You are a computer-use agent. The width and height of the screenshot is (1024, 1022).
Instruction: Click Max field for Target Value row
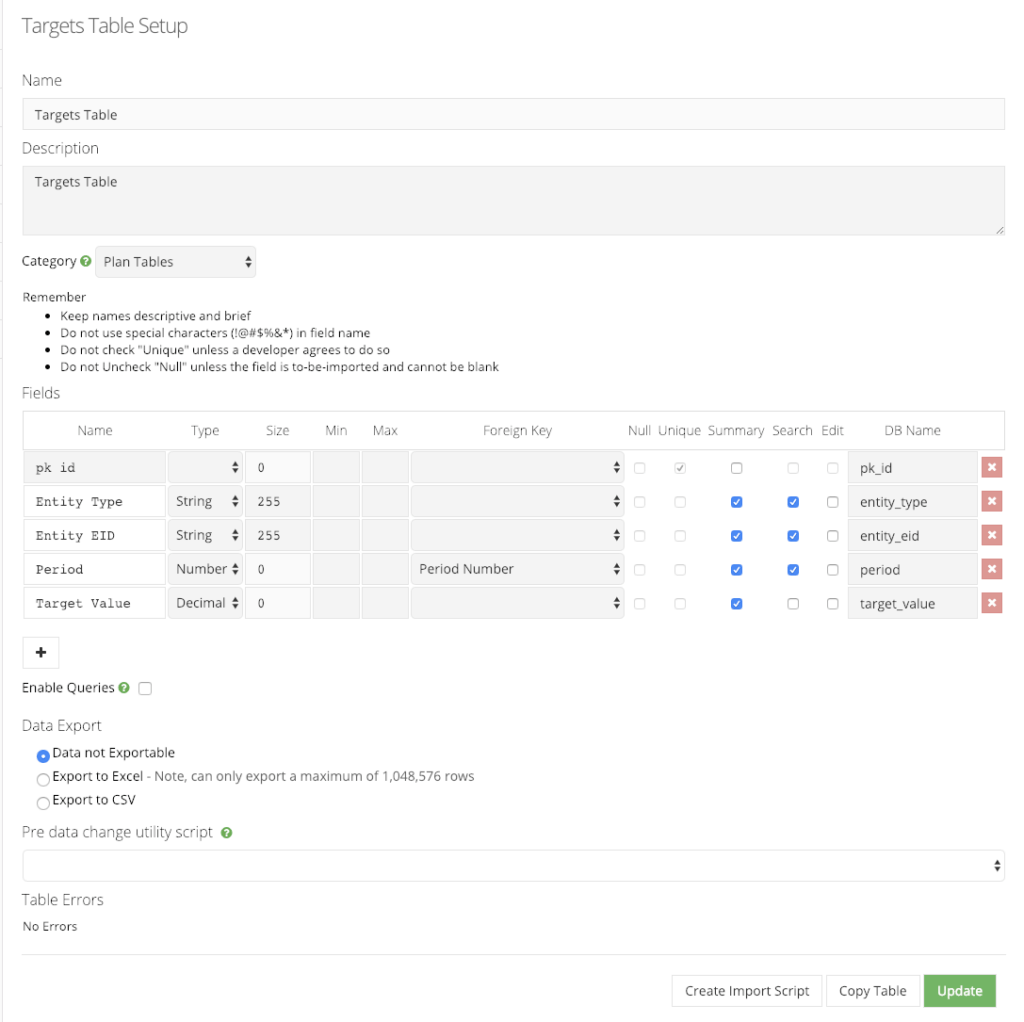tap(385, 603)
